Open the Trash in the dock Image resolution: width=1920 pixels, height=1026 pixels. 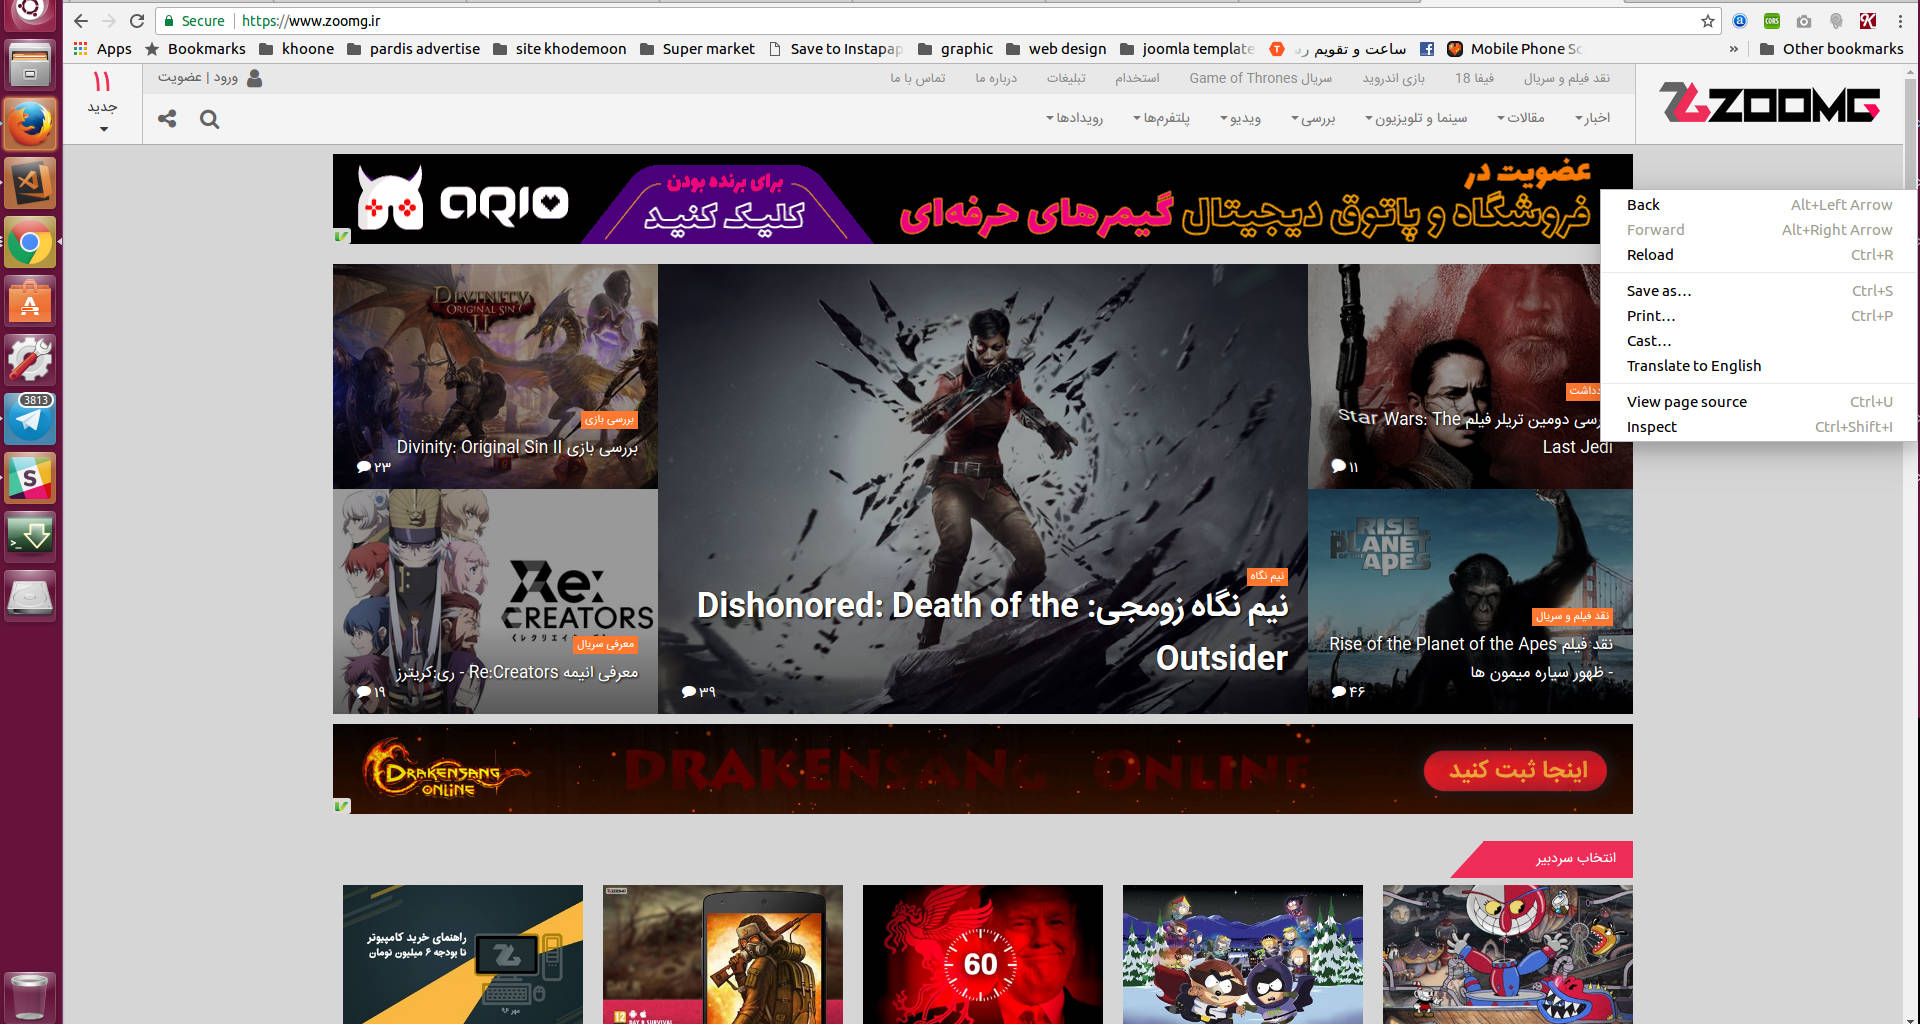coord(30,996)
